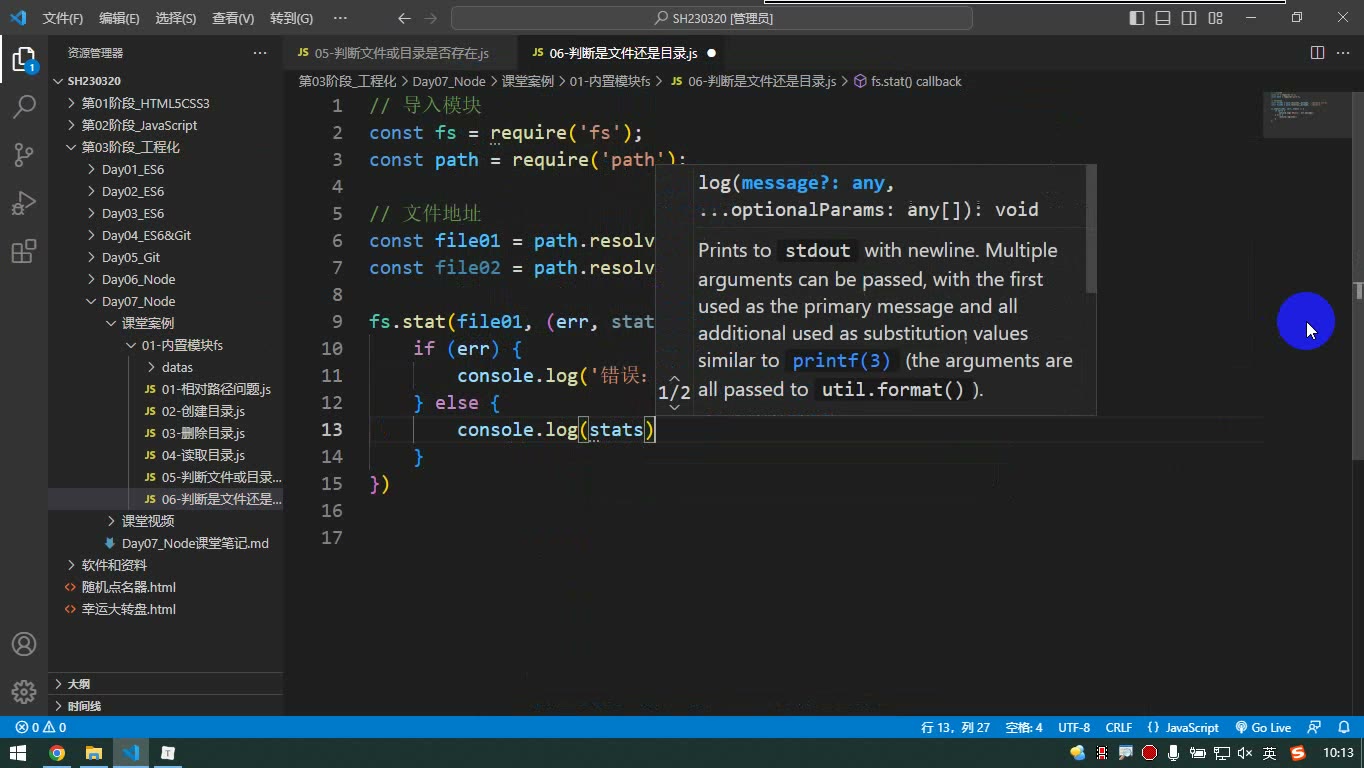Open the Explorer view in activity bar

(x=24, y=60)
